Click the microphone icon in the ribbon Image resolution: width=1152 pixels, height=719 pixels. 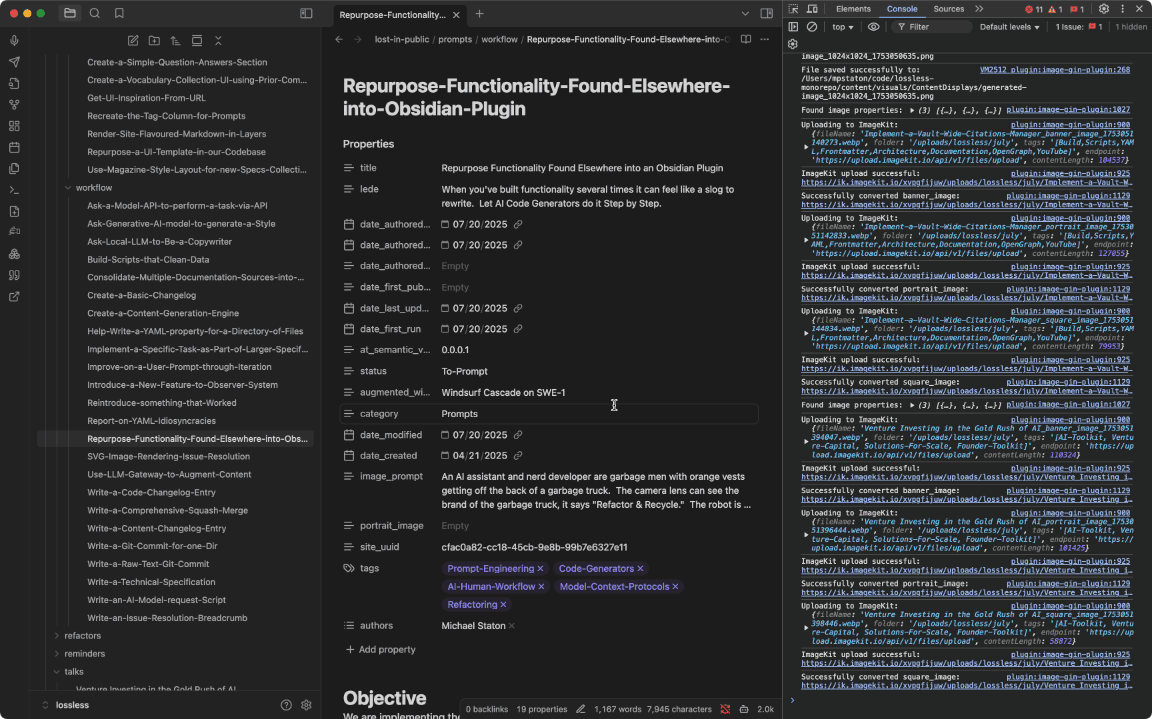coord(14,41)
